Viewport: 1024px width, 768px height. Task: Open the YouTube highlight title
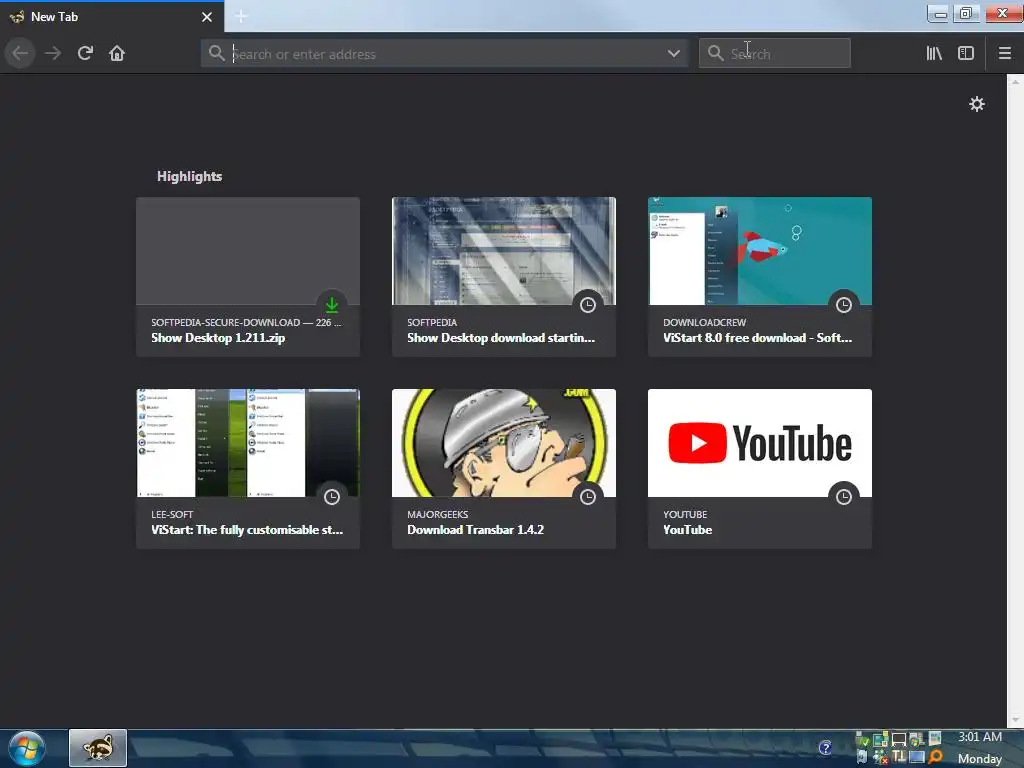click(688, 530)
